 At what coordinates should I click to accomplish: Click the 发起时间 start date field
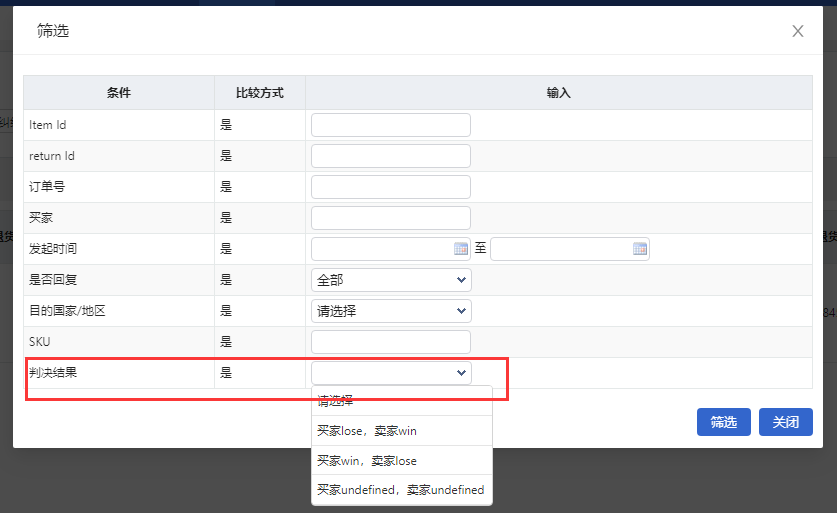point(391,249)
